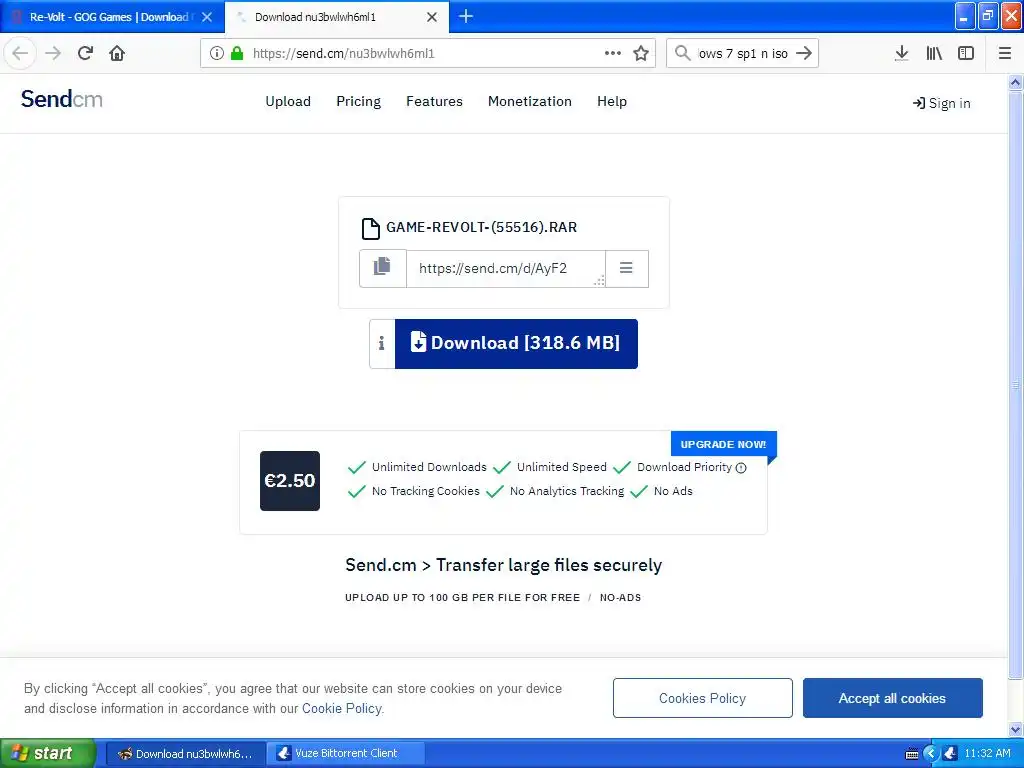
Task: Switch to Firefox Download taskbar button
Action: click(x=185, y=754)
